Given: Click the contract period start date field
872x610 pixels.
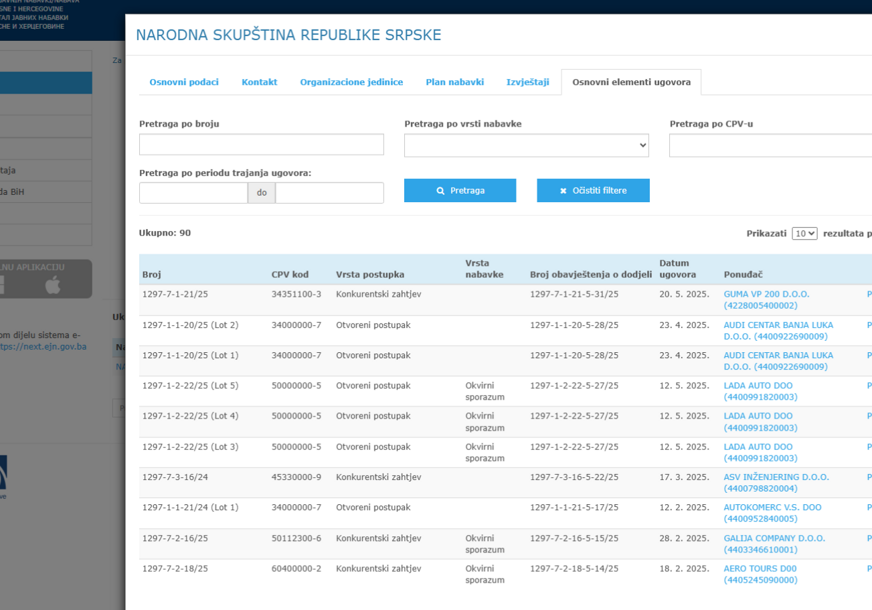Looking at the screenshot, I should [x=193, y=192].
